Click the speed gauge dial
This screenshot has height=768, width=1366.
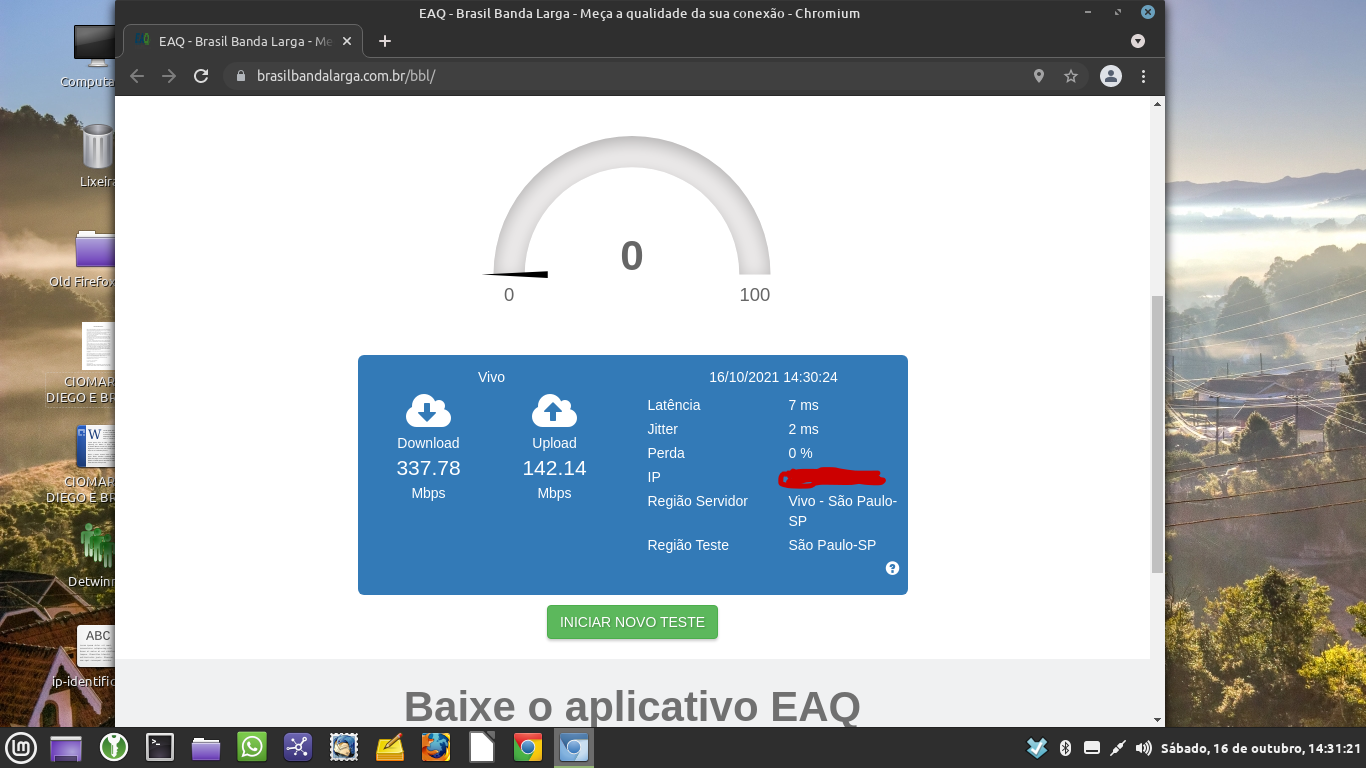coord(632,208)
